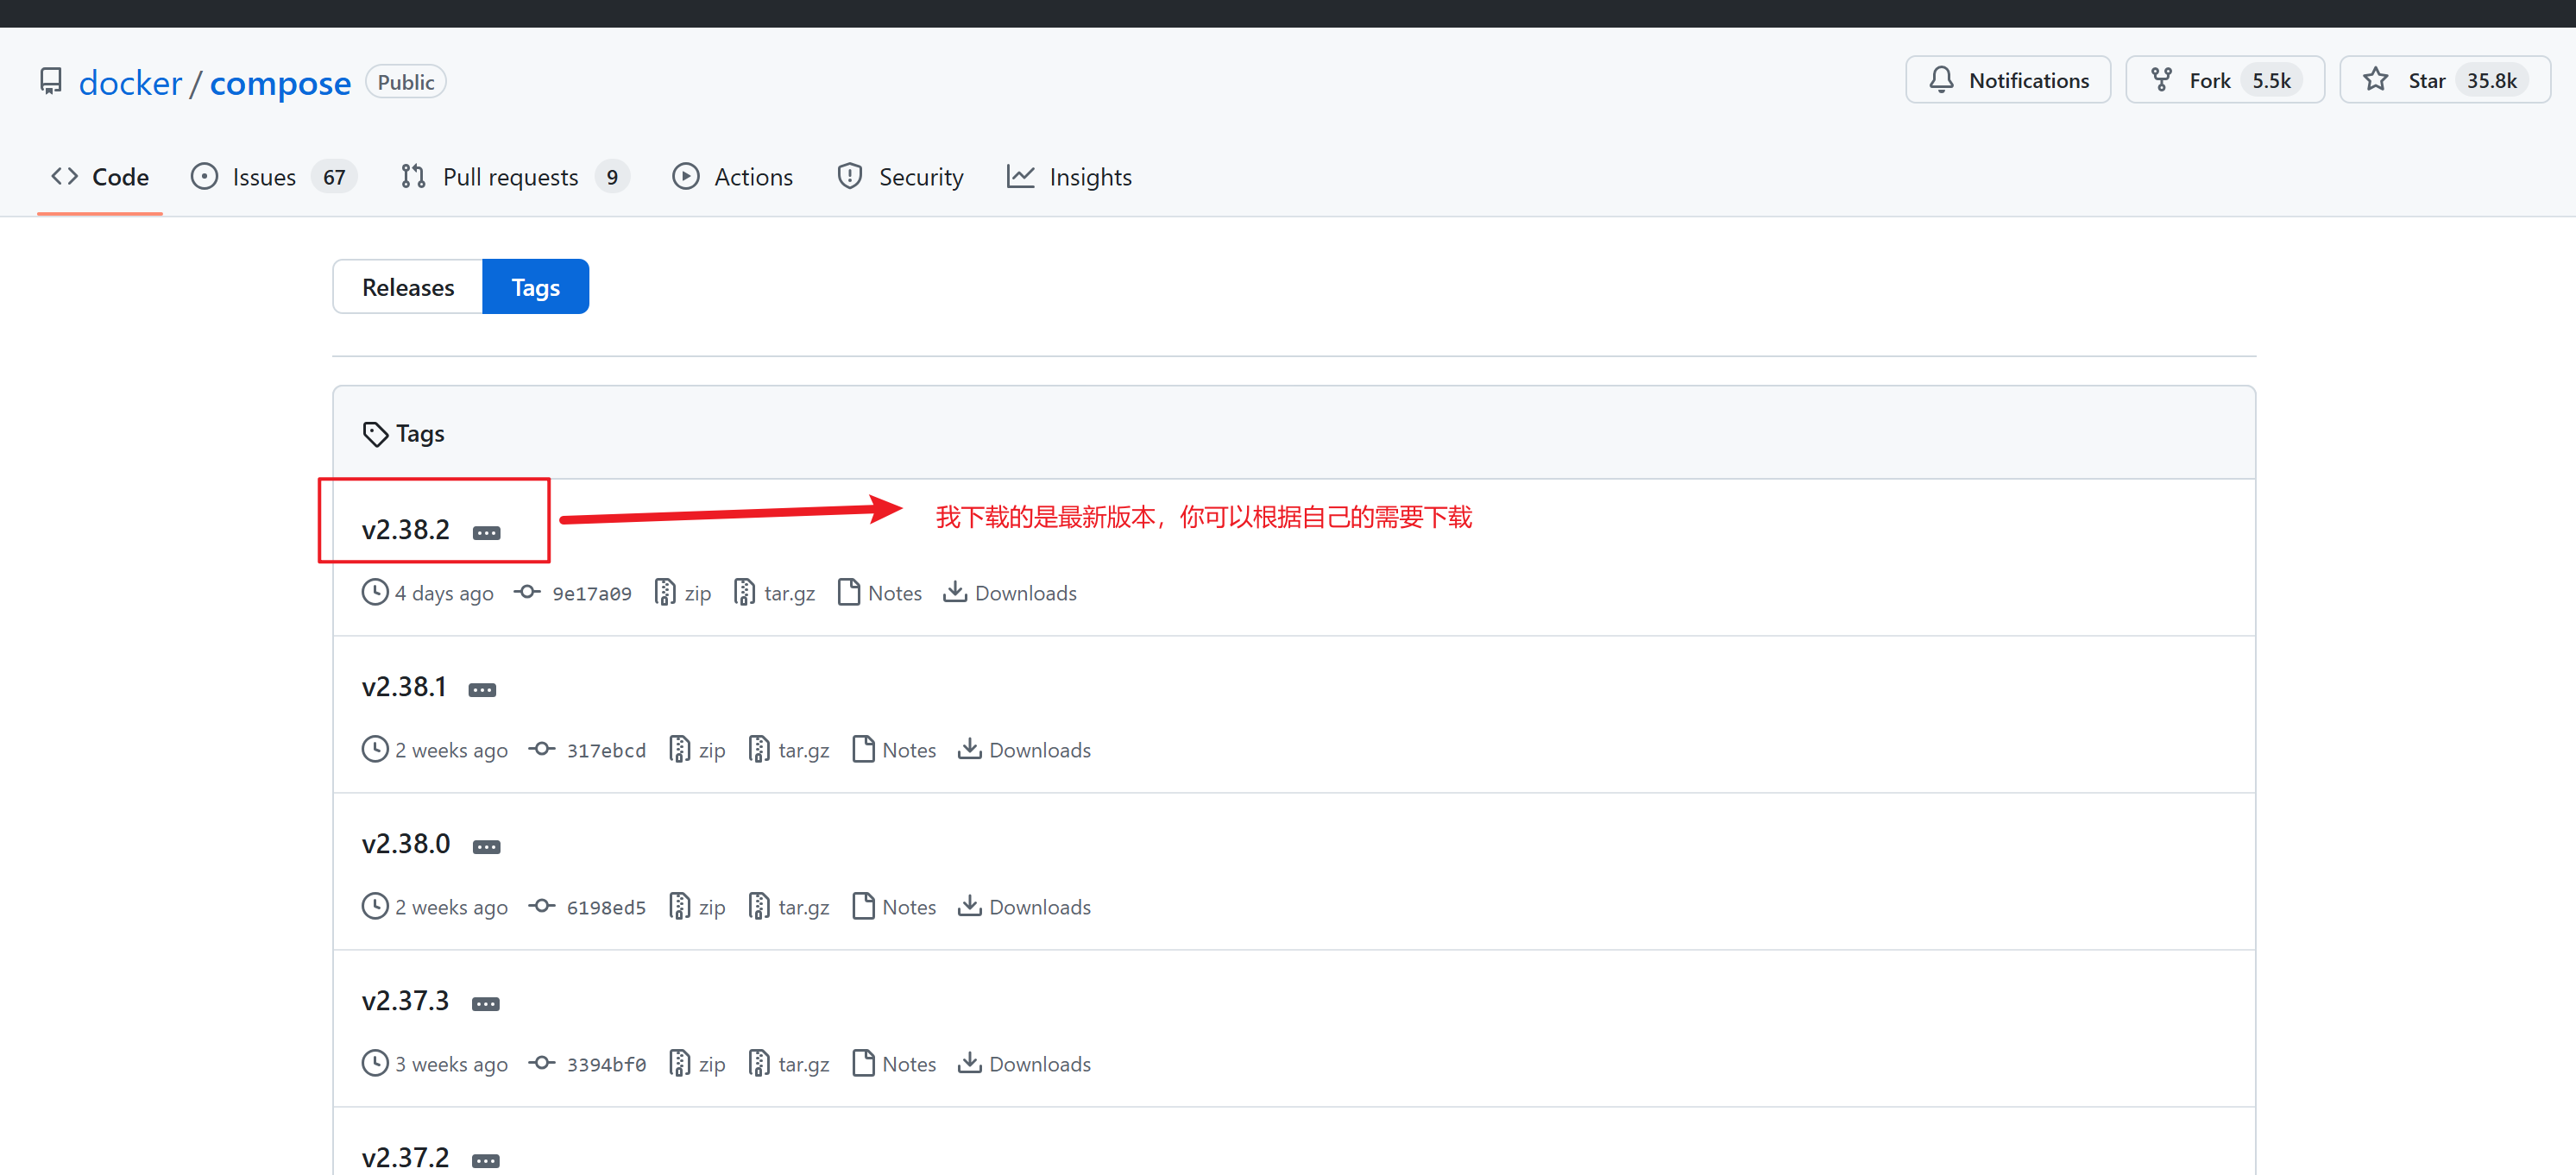This screenshot has height=1175, width=2576.
Task: Open tag v2.38.2
Action: (405, 529)
